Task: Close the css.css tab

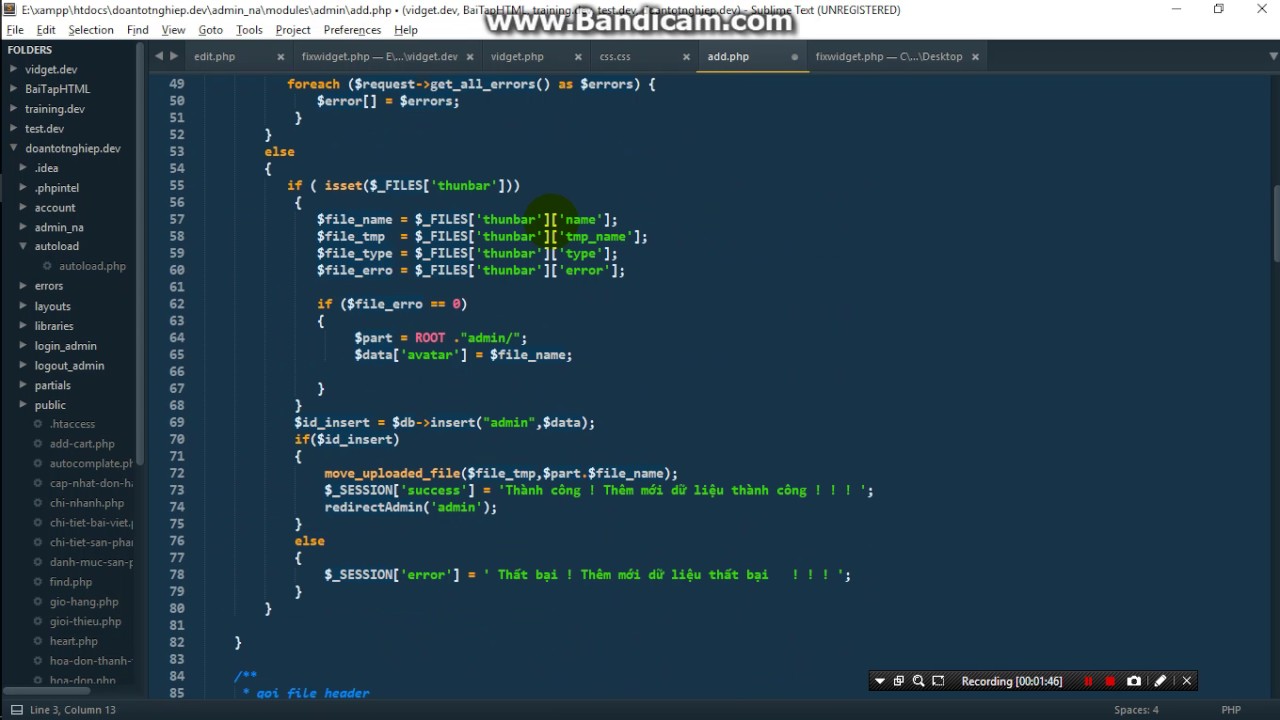Action: point(686,57)
